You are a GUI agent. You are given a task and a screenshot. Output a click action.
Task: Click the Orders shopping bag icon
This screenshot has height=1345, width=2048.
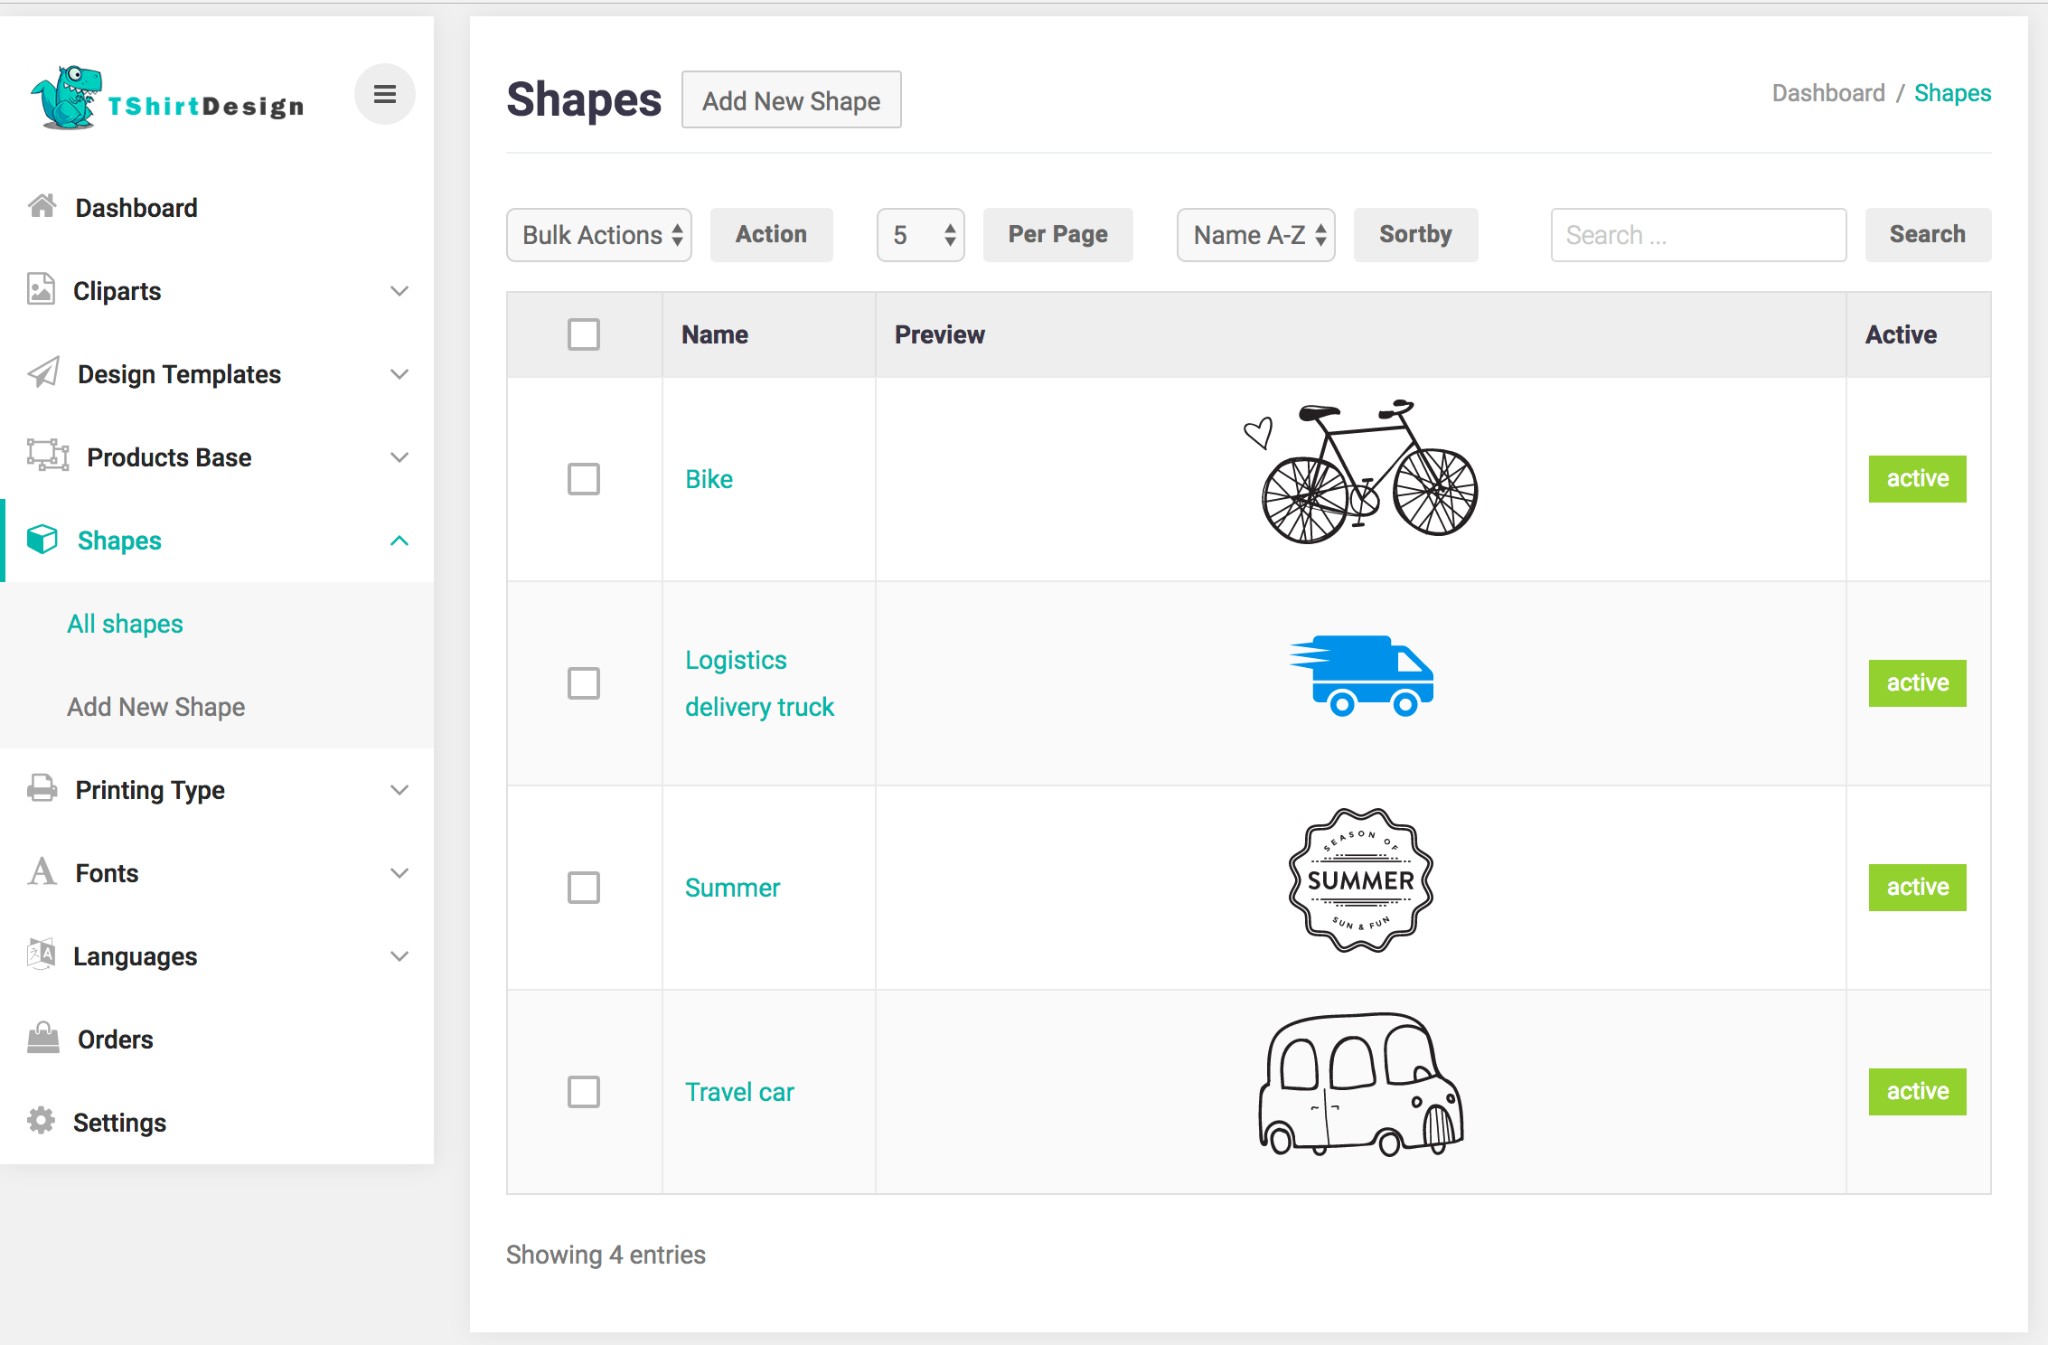pyautogui.click(x=43, y=1038)
